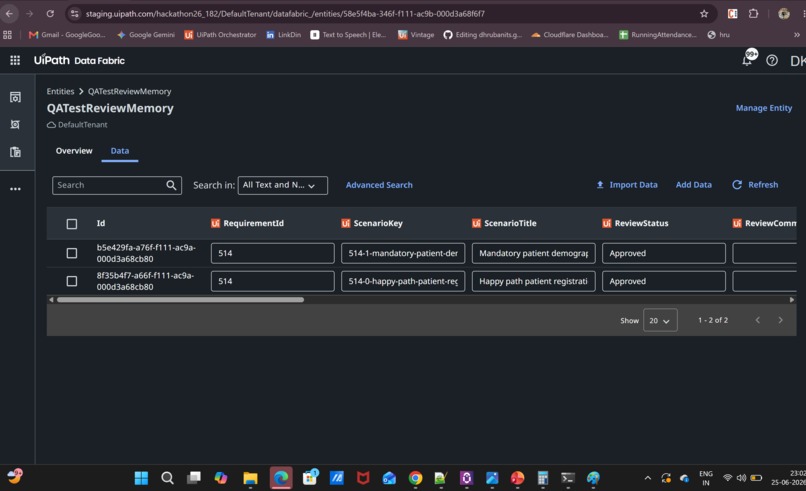Edit the ScenarioTitle cell 'Happy path patient registrati'
Screen dimensions: 806x491
(534, 281)
